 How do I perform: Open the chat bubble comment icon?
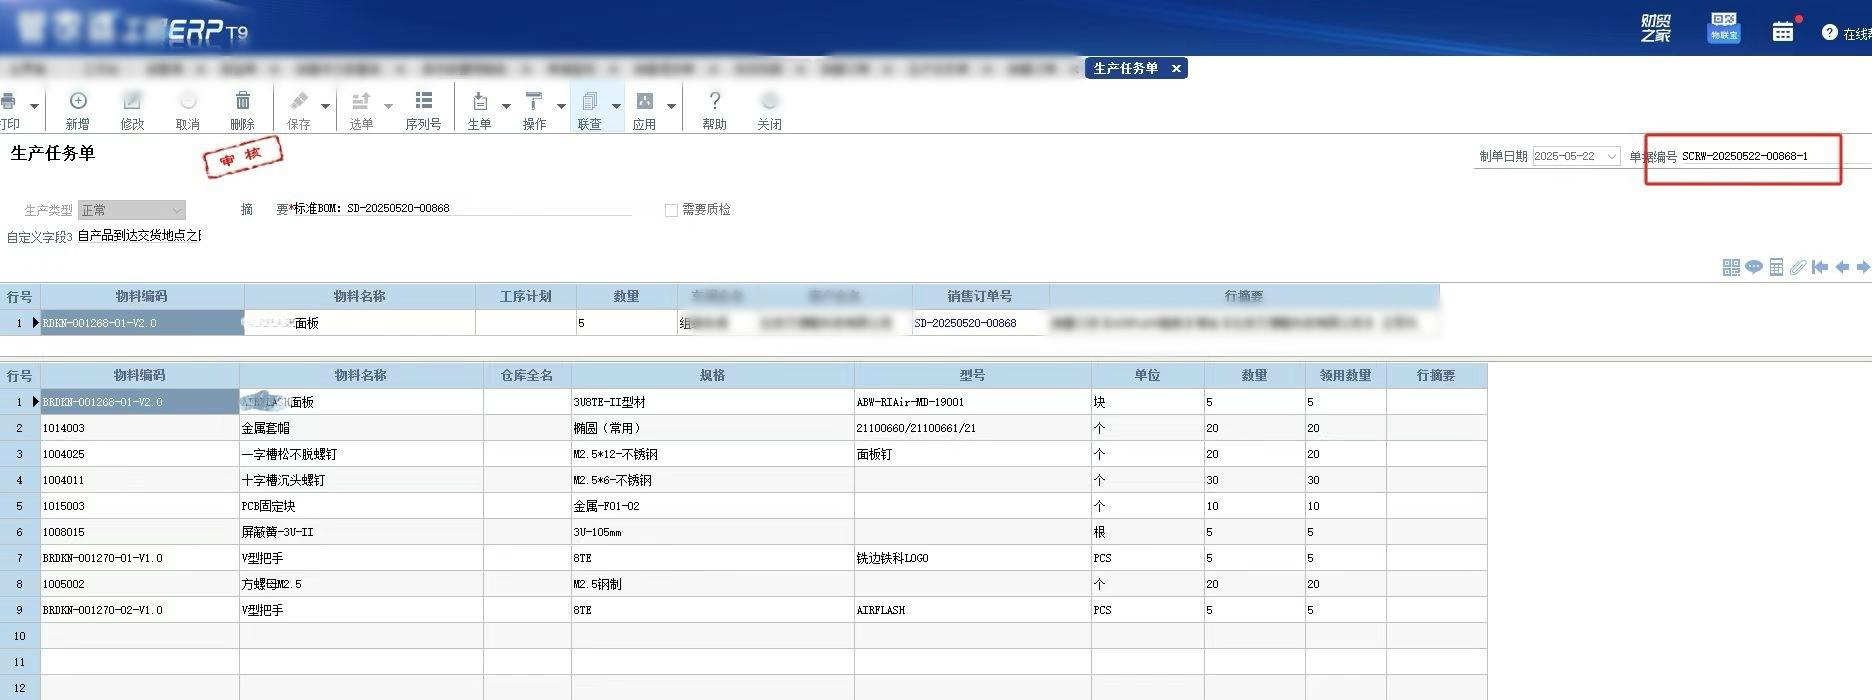[x=1754, y=267]
